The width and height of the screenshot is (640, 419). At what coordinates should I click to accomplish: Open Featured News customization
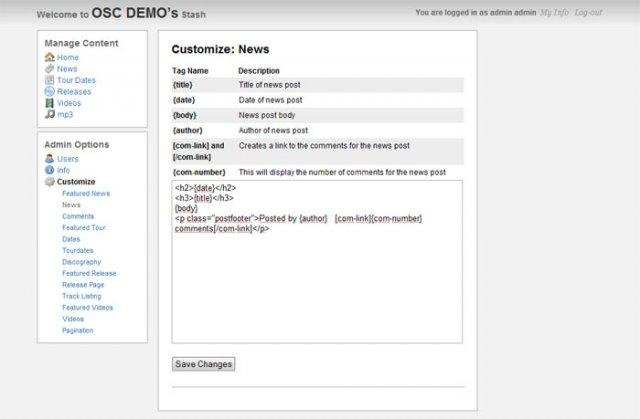tap(86, 193)
